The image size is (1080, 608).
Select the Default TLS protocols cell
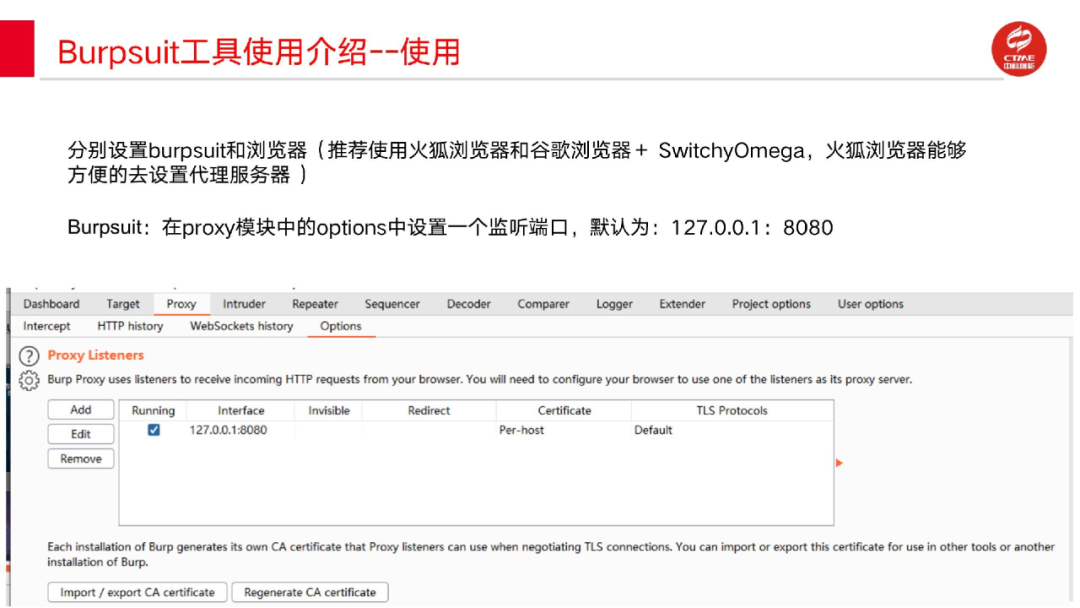653,430
